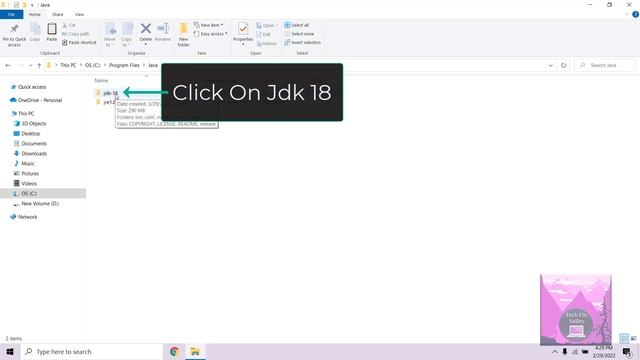Click Select none in ribbon
The width and height of the screenshot is (640, 360).
(x=299, y=34)
